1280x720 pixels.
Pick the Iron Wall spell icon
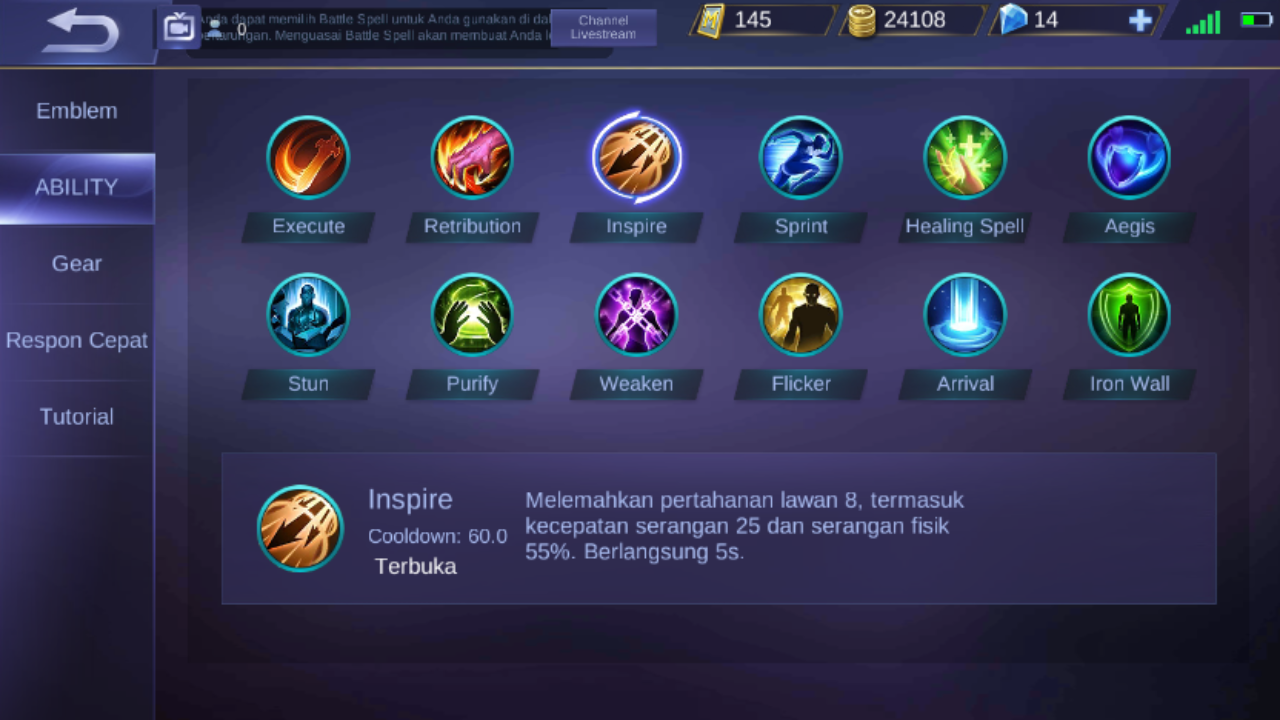click(x=1129, y=315)
